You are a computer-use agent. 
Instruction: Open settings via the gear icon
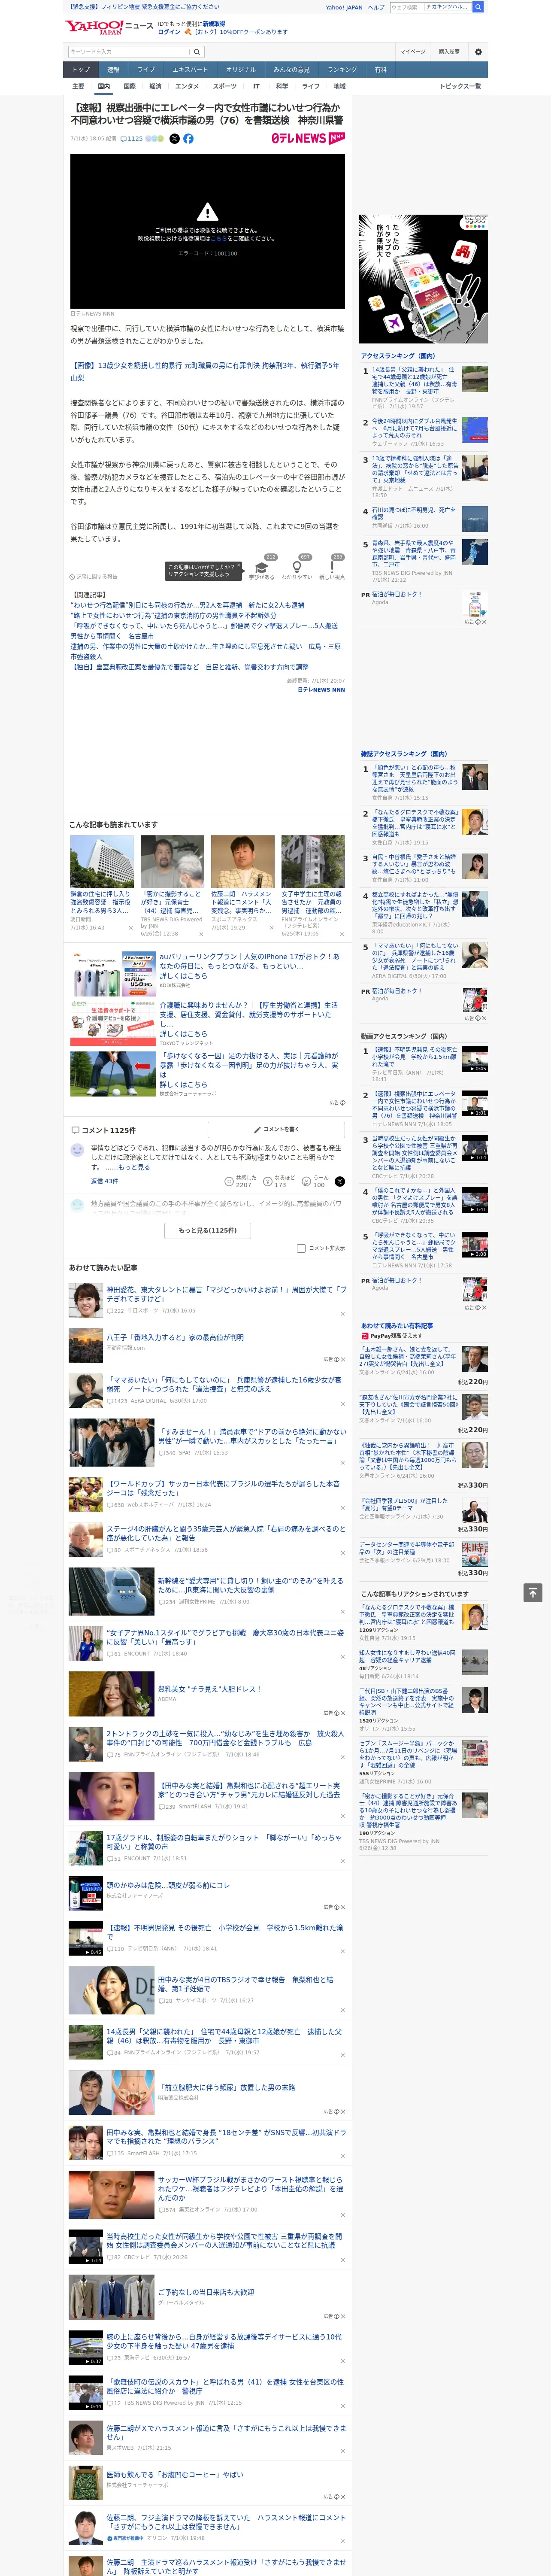coord(478,51)
